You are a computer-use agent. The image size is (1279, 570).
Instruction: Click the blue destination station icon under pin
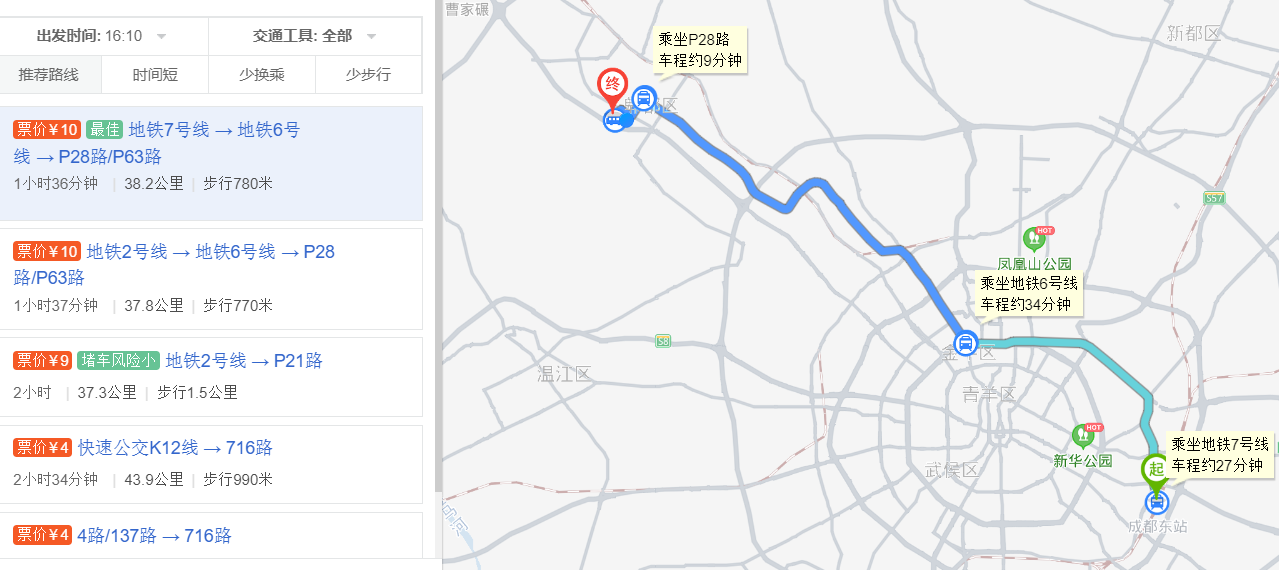[614, 121]
